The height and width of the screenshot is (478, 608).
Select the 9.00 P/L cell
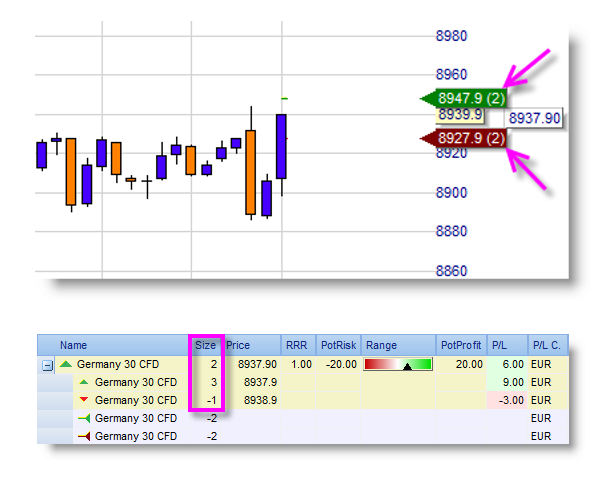tap(506, 383)
